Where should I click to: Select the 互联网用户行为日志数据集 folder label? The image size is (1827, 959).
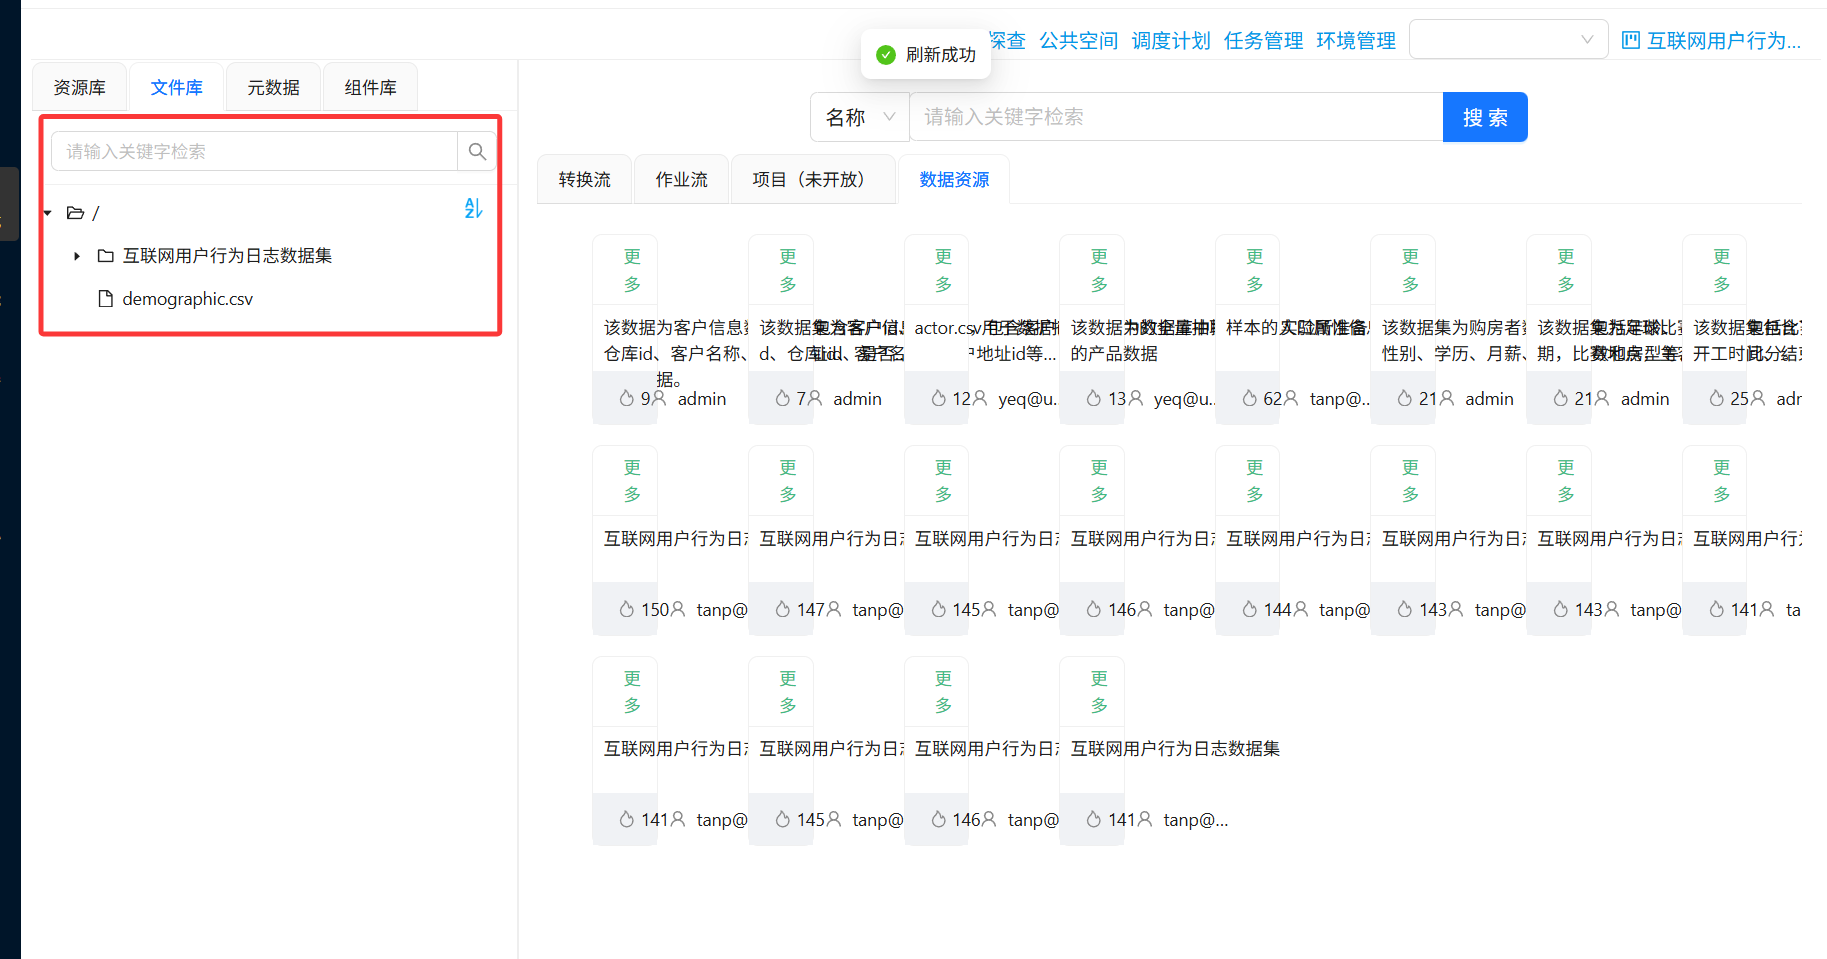click(227, 256)
